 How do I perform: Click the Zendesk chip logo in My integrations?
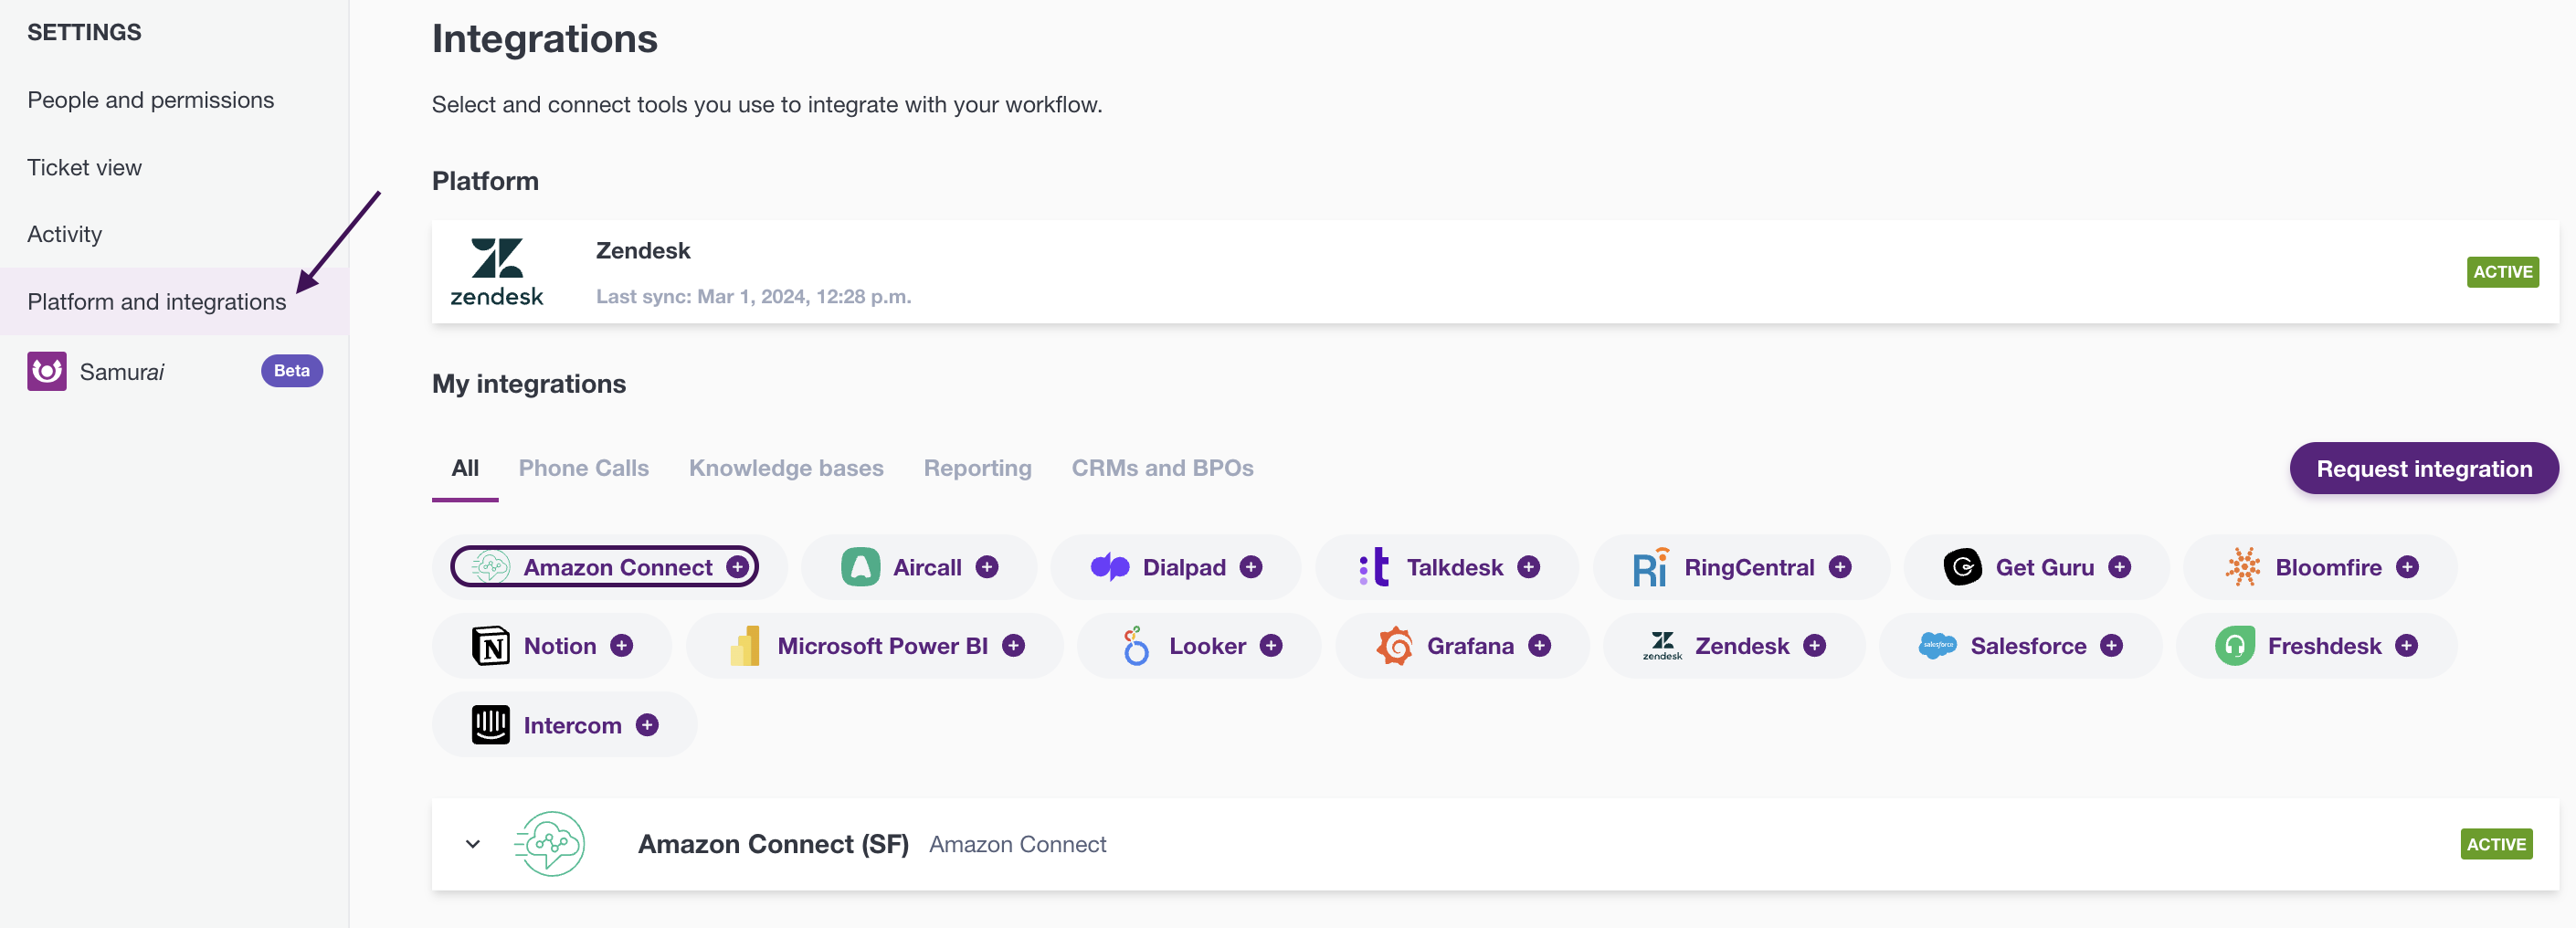pyautogui.click(x=1662, y=646)
